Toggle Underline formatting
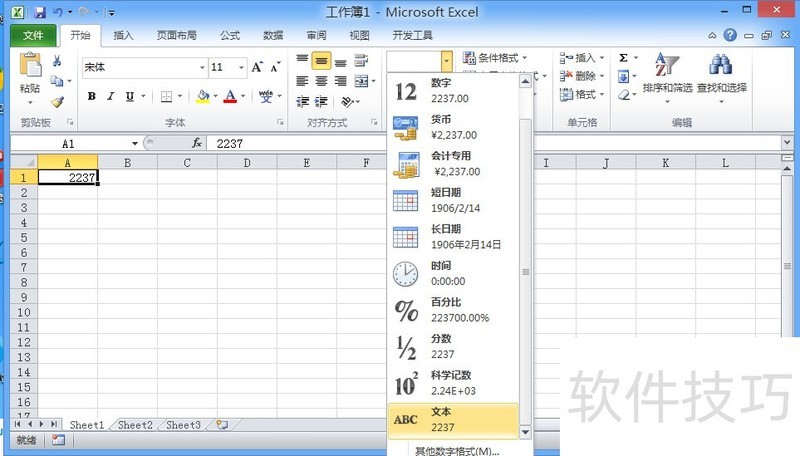The image size is (800, 456). point(130,96)
